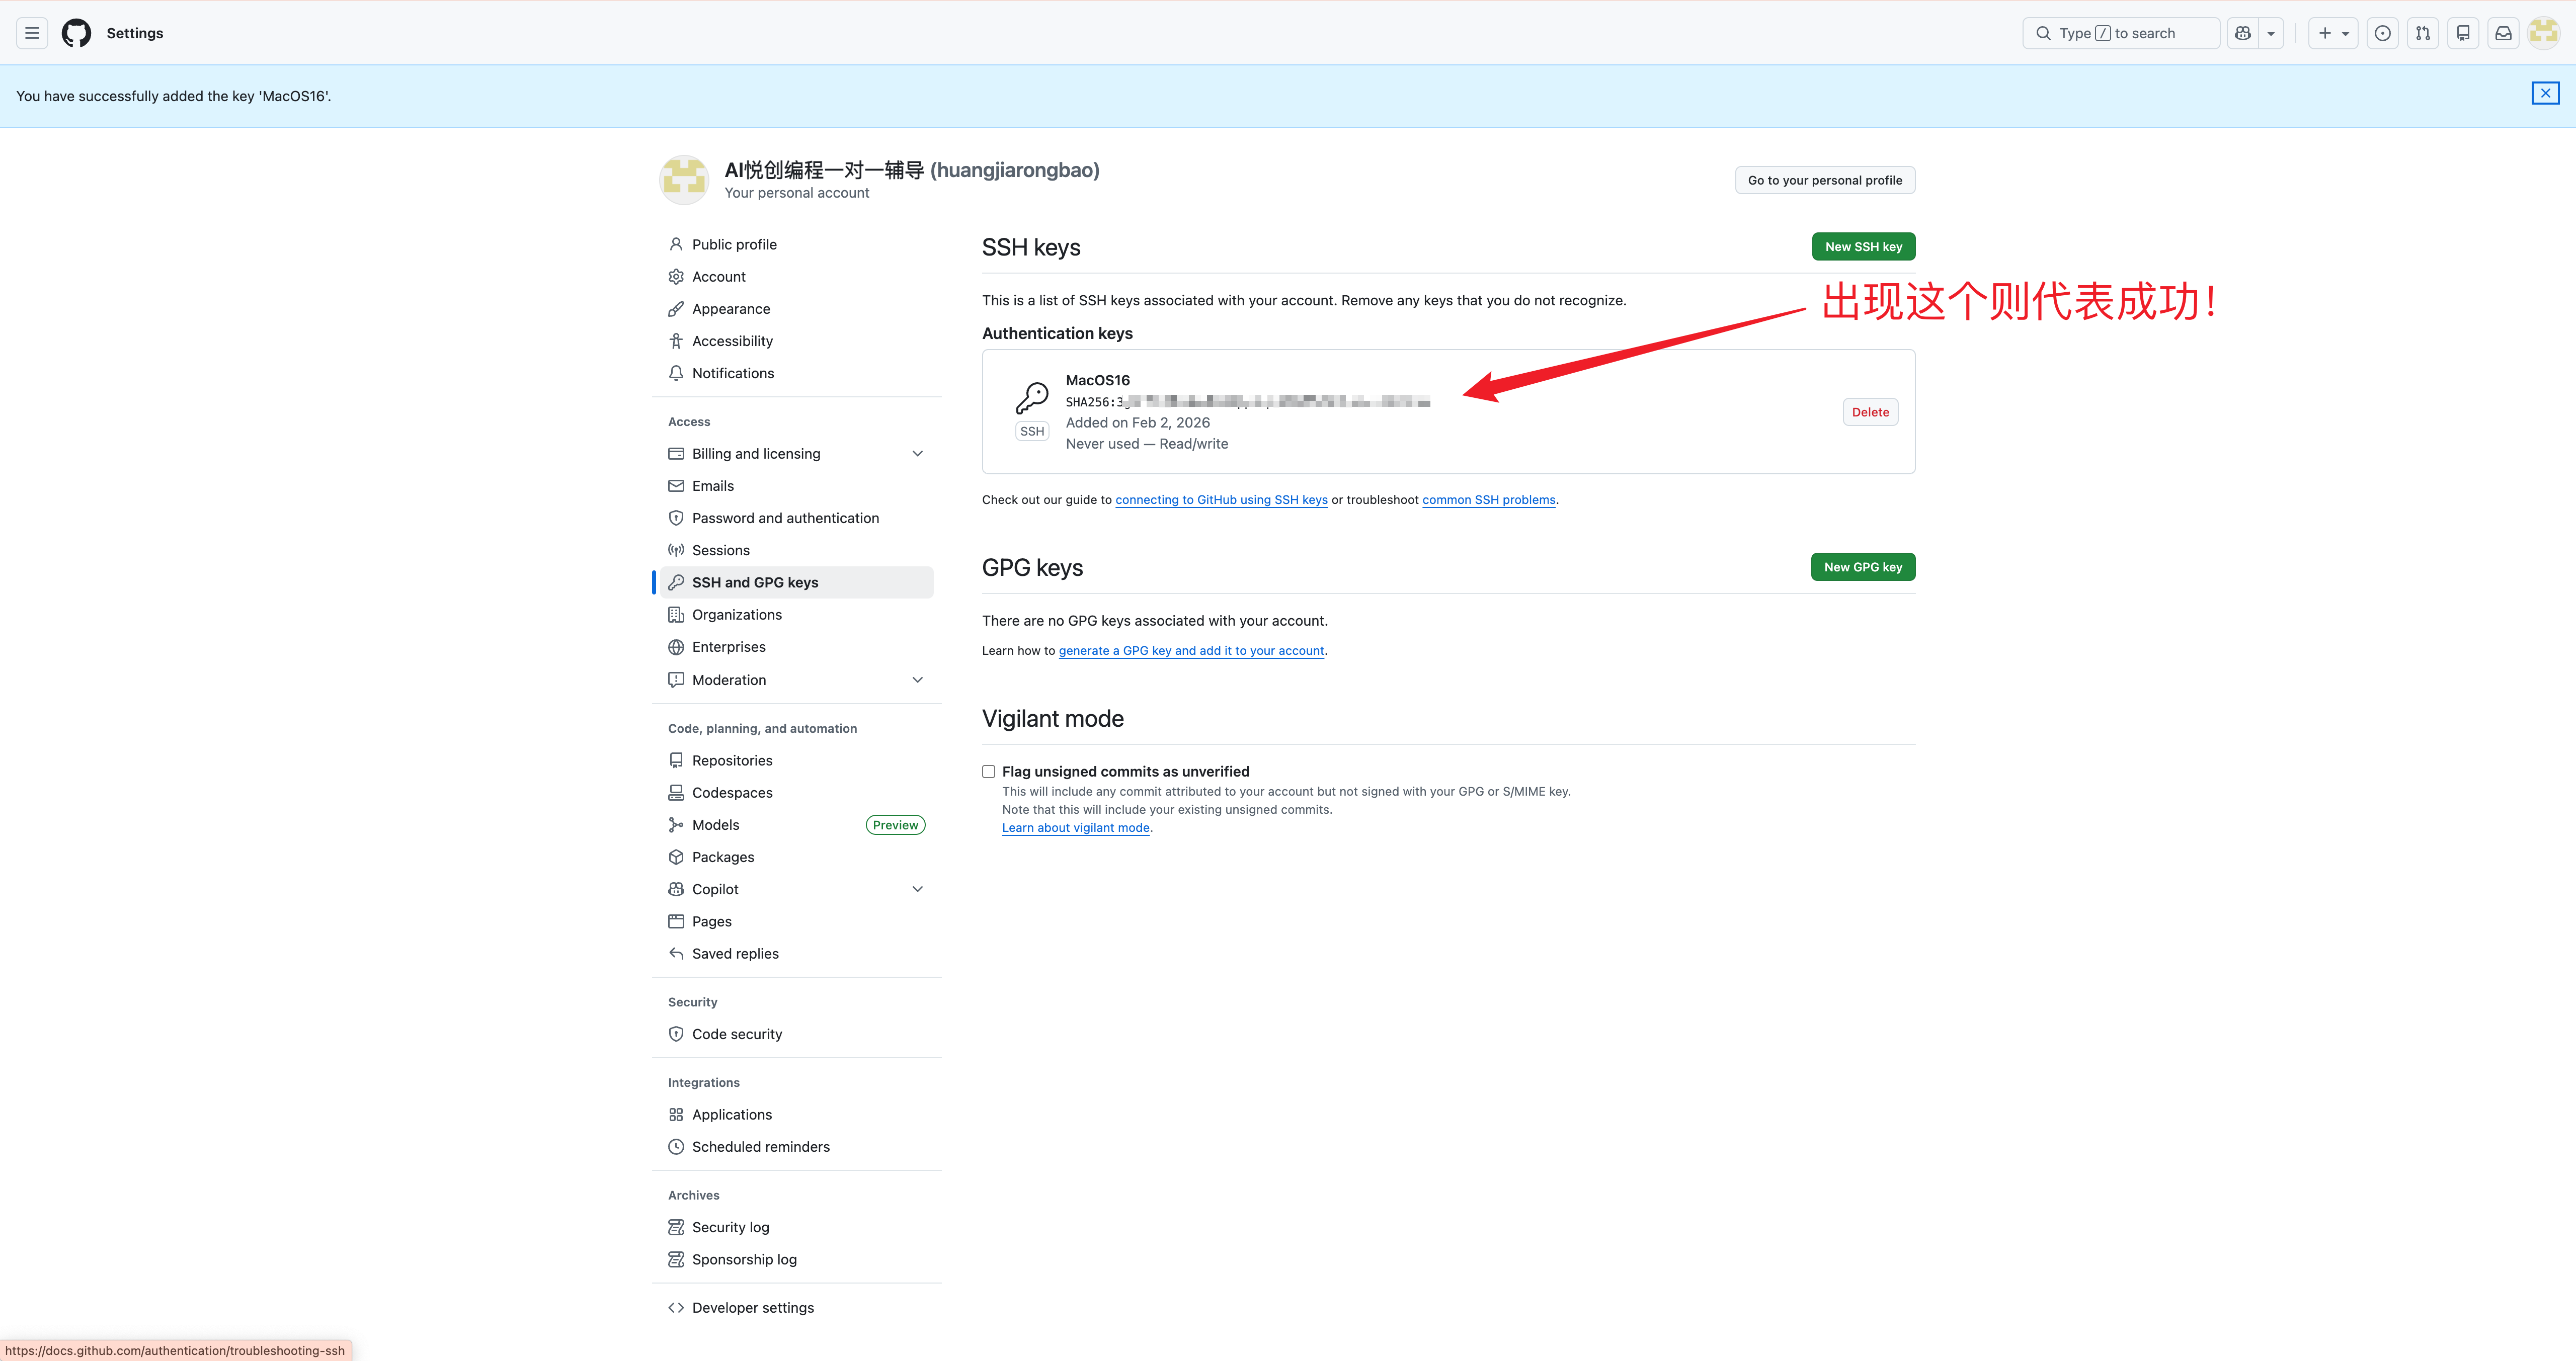2576x1361 pixels.
Task: Click the Notifications bell icon in sidebar
Action: (676, 373)
